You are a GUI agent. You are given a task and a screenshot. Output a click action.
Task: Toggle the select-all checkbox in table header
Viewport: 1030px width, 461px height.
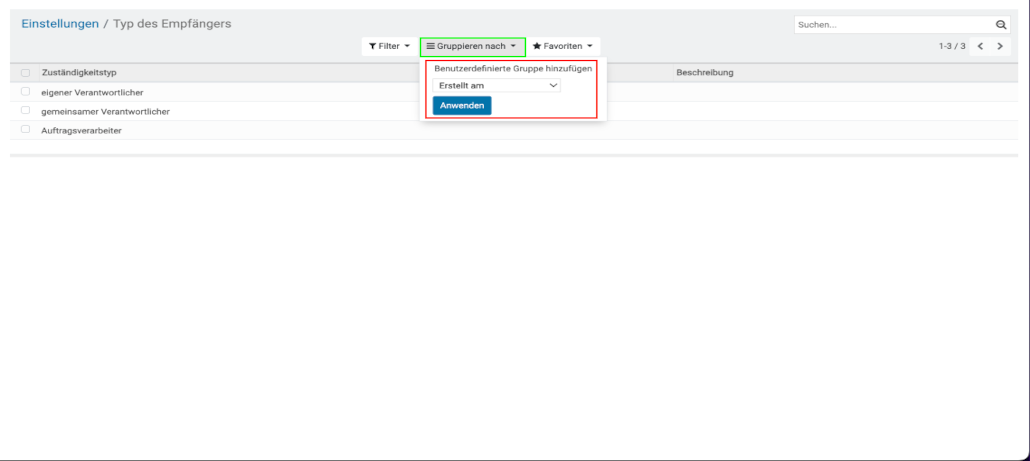pyautogui.click(x=25, y=73)
